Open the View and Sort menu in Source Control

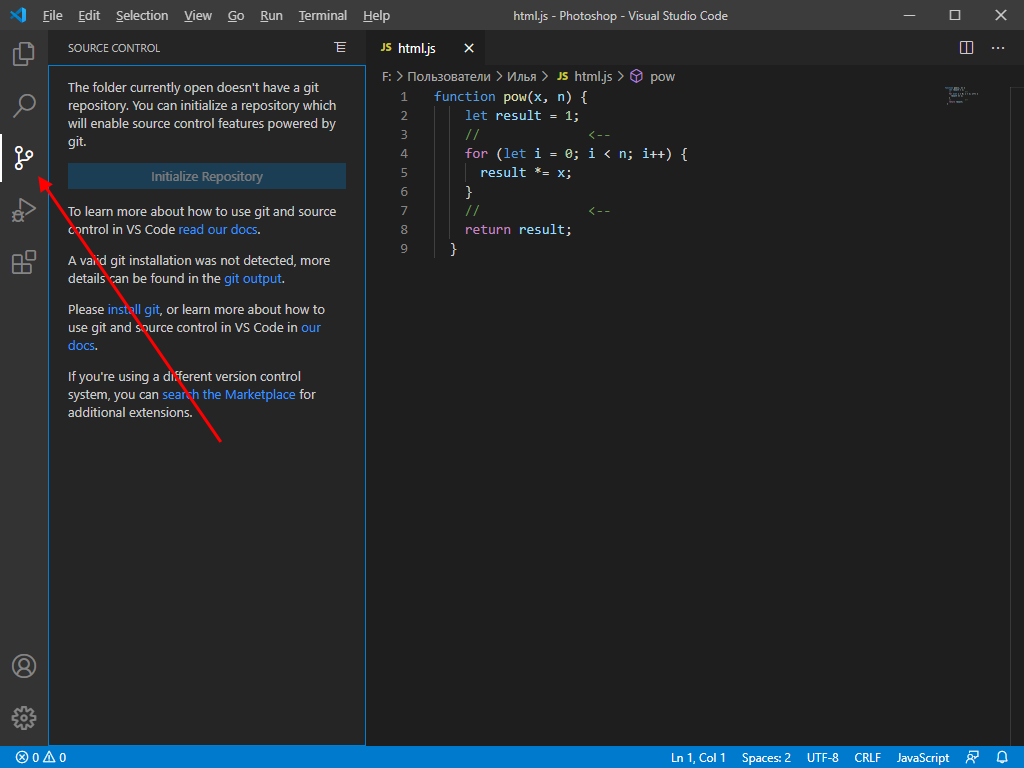tap(340, 47)
